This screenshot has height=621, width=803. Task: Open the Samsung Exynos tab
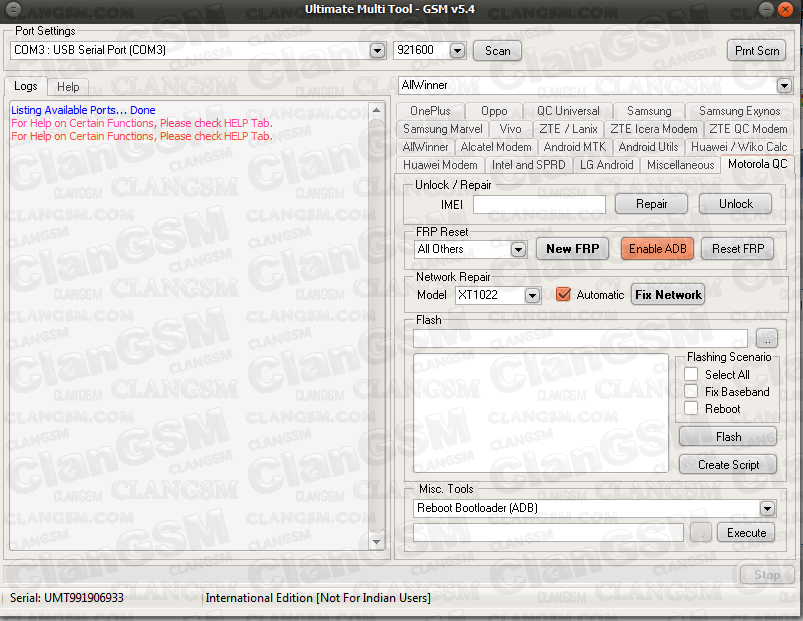(739, 111)
